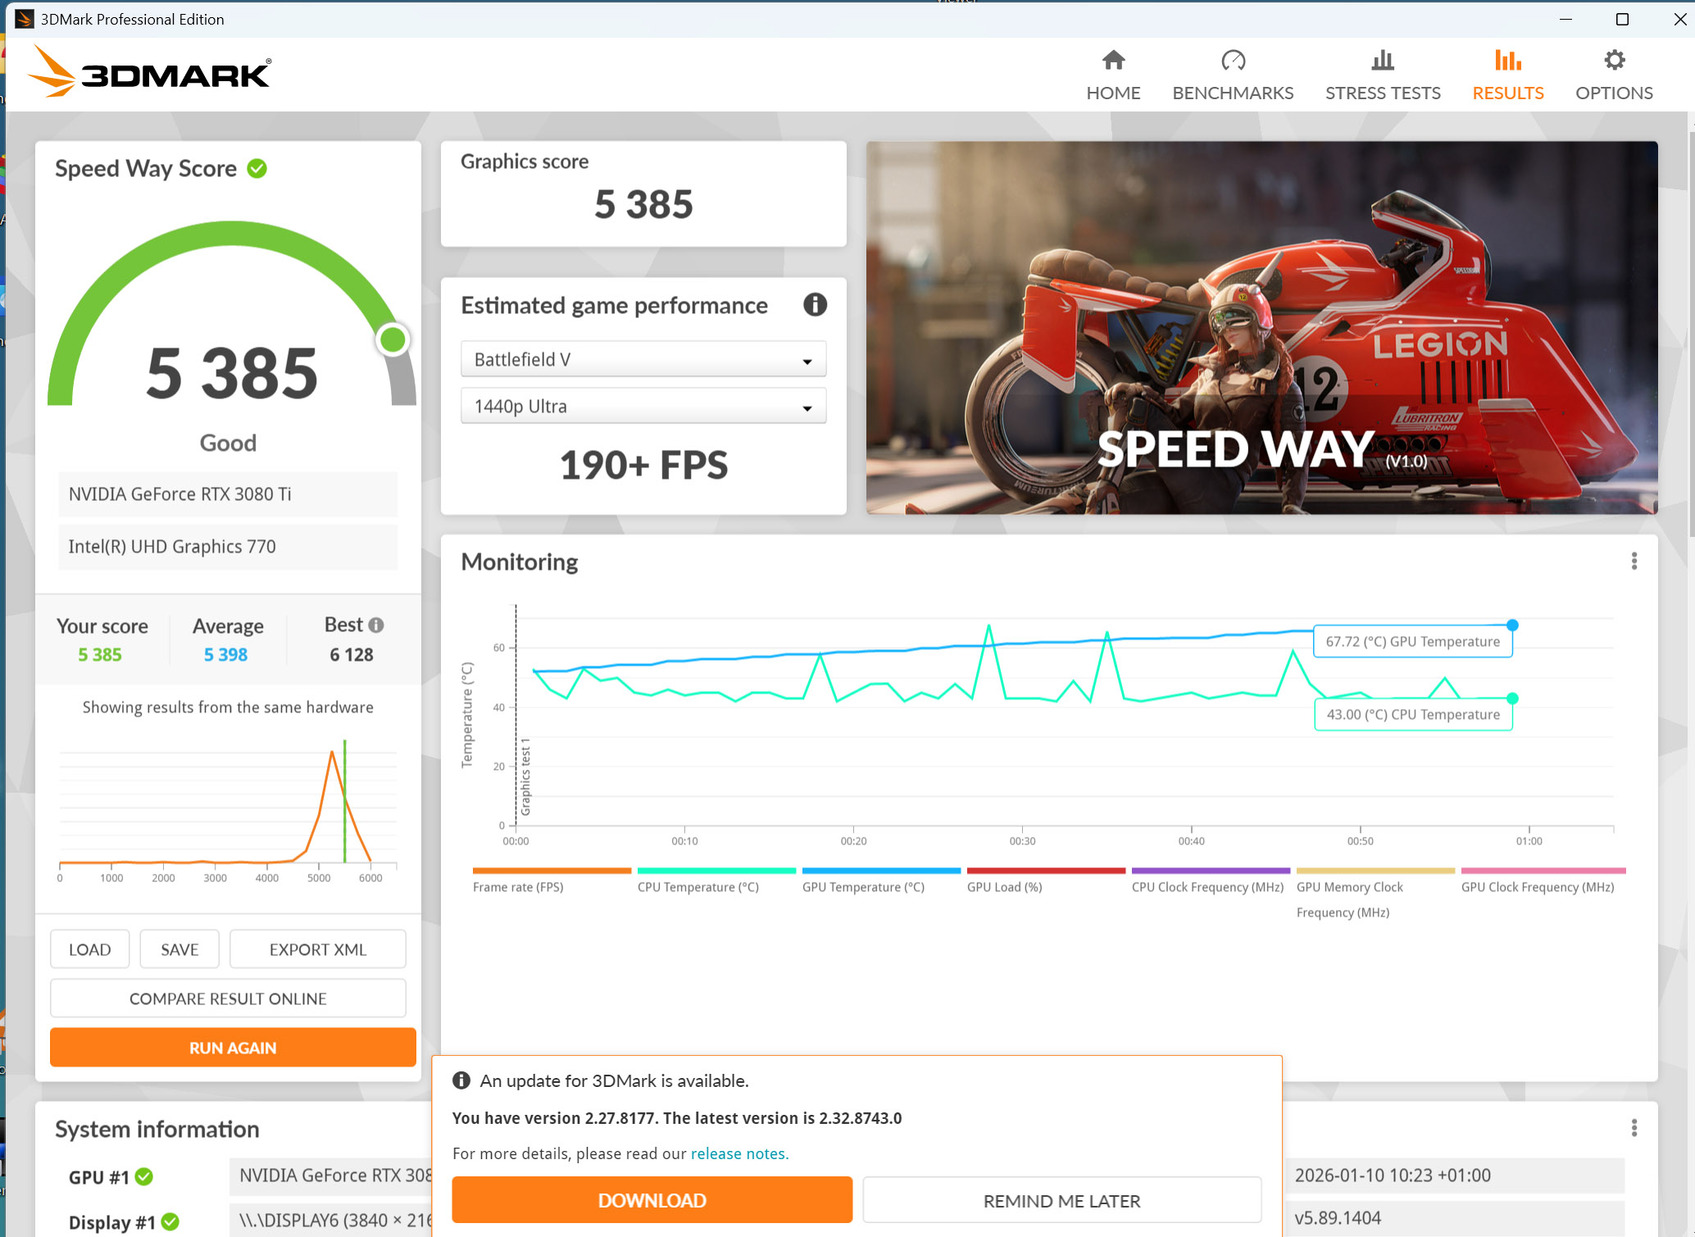Click the 190+ FPS estimate
The image size is (1695, 1237).
(x=644, y=465)
